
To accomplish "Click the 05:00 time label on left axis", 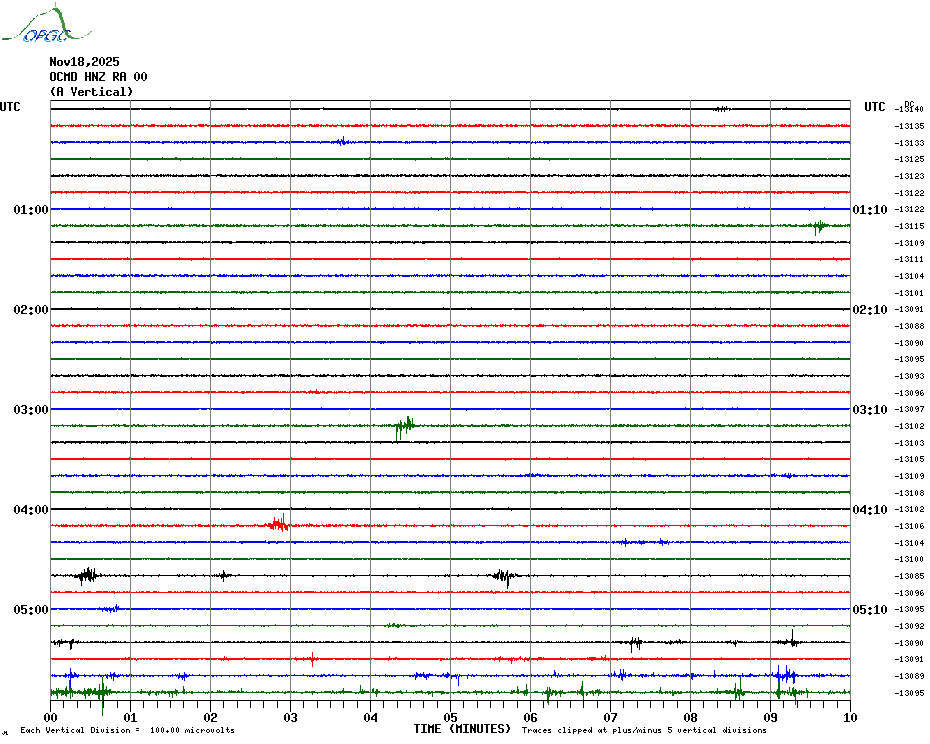I will (x=31, y=610).
